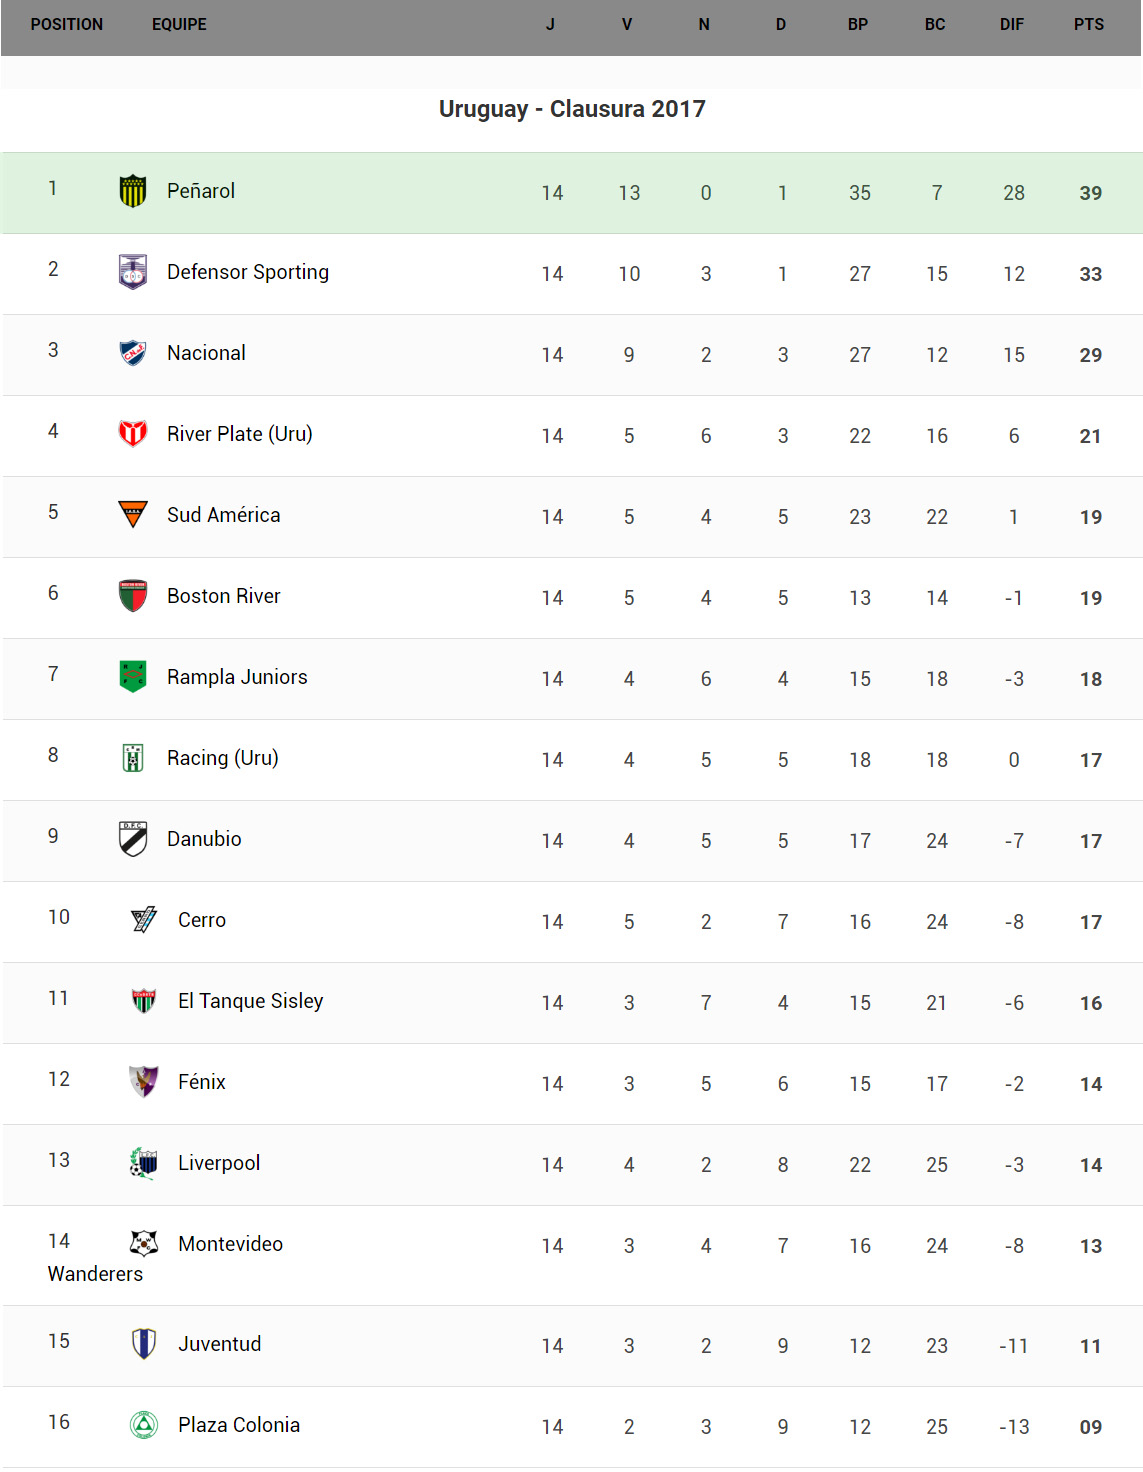Click the Liverpool club crest icon
Screen dimensions: 1143x1472
click(144, 1163)
